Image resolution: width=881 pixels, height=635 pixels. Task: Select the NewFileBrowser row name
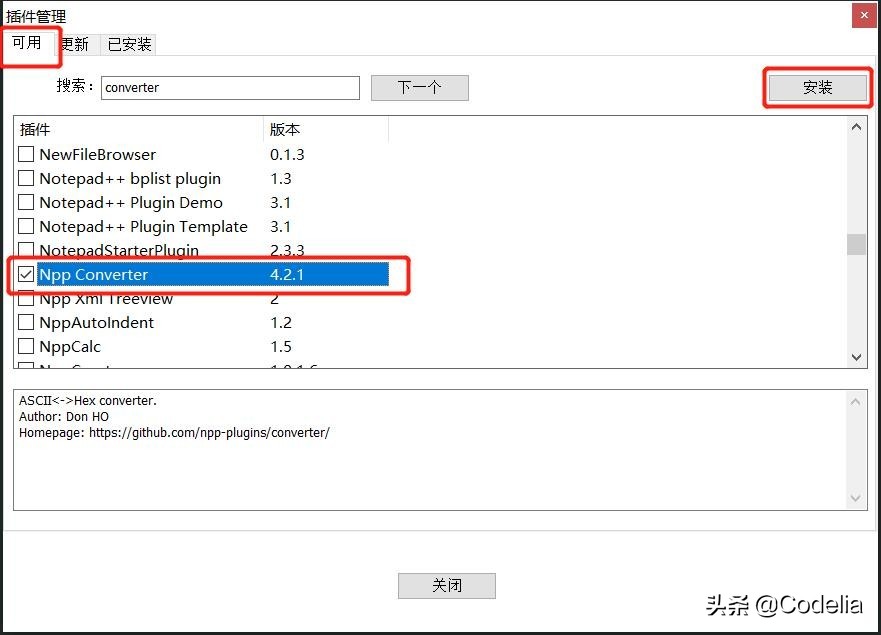[98, 155]
